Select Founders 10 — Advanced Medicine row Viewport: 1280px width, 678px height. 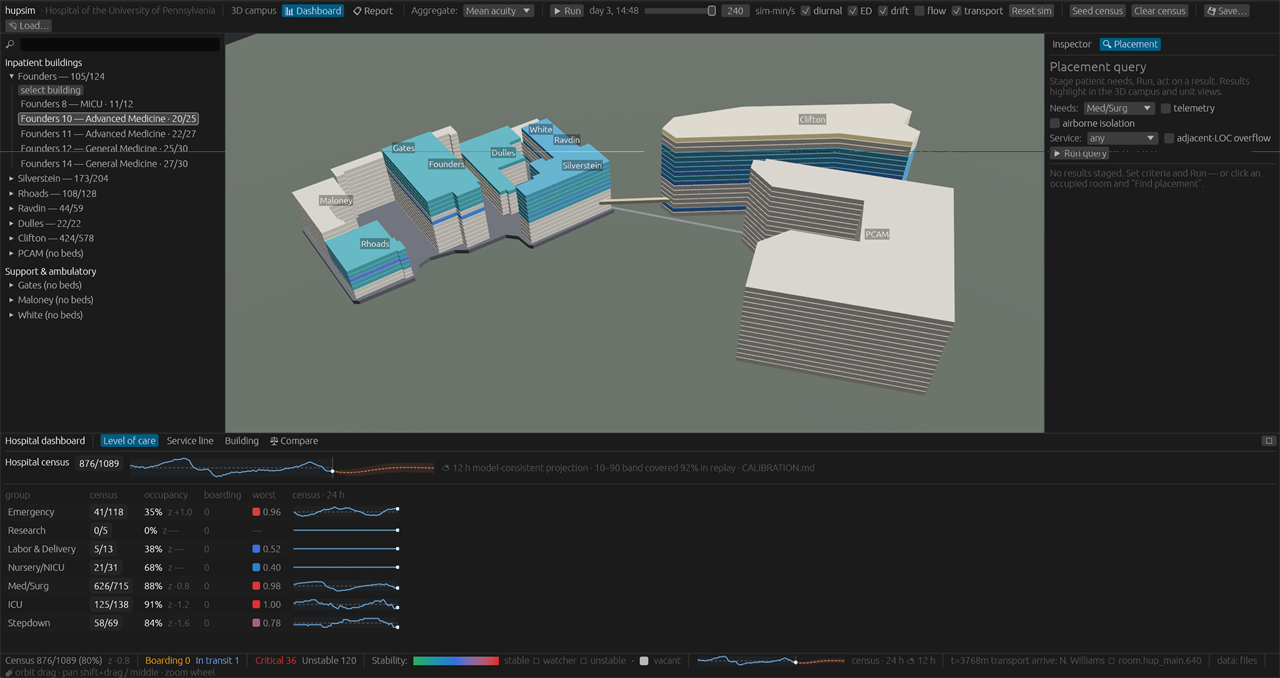109,119
